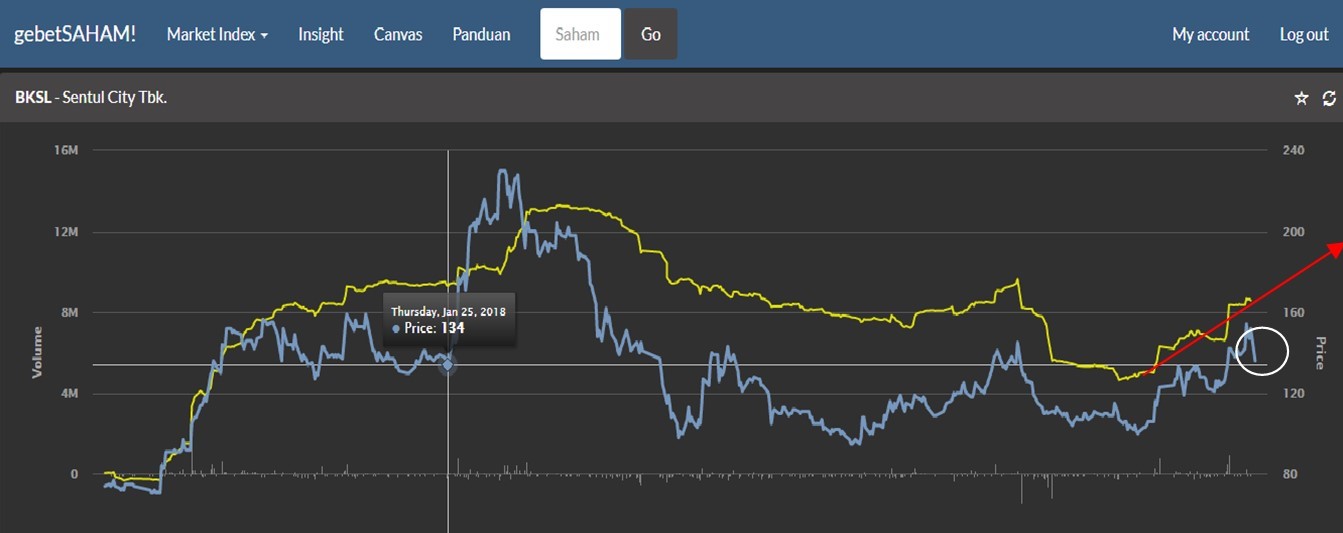Screen dimensions: 1343x533
Task: Click the highlighted data point marker on chart
Action: [448, 365]
